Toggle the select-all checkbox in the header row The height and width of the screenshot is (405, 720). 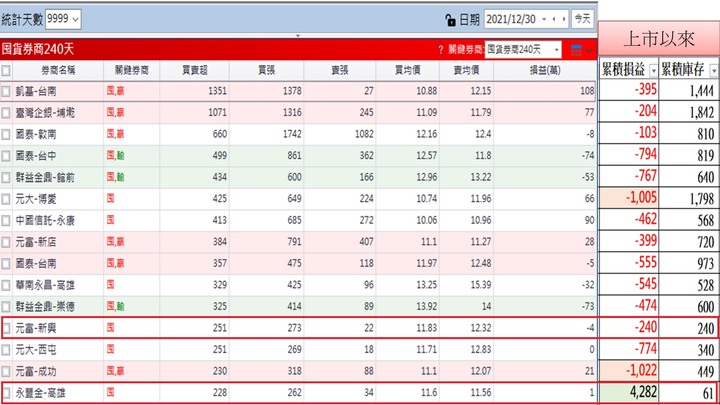6,70
